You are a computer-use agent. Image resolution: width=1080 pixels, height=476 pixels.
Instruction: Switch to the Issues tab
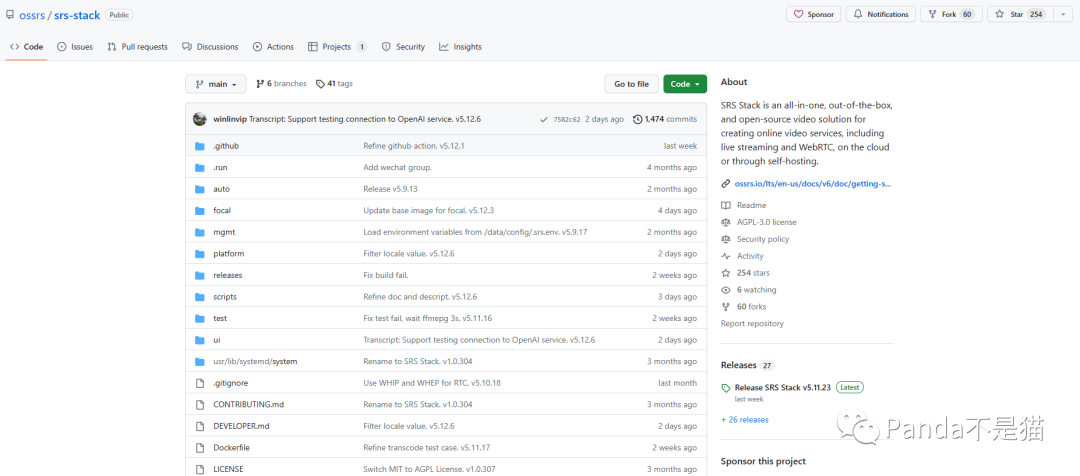point(75,47)
